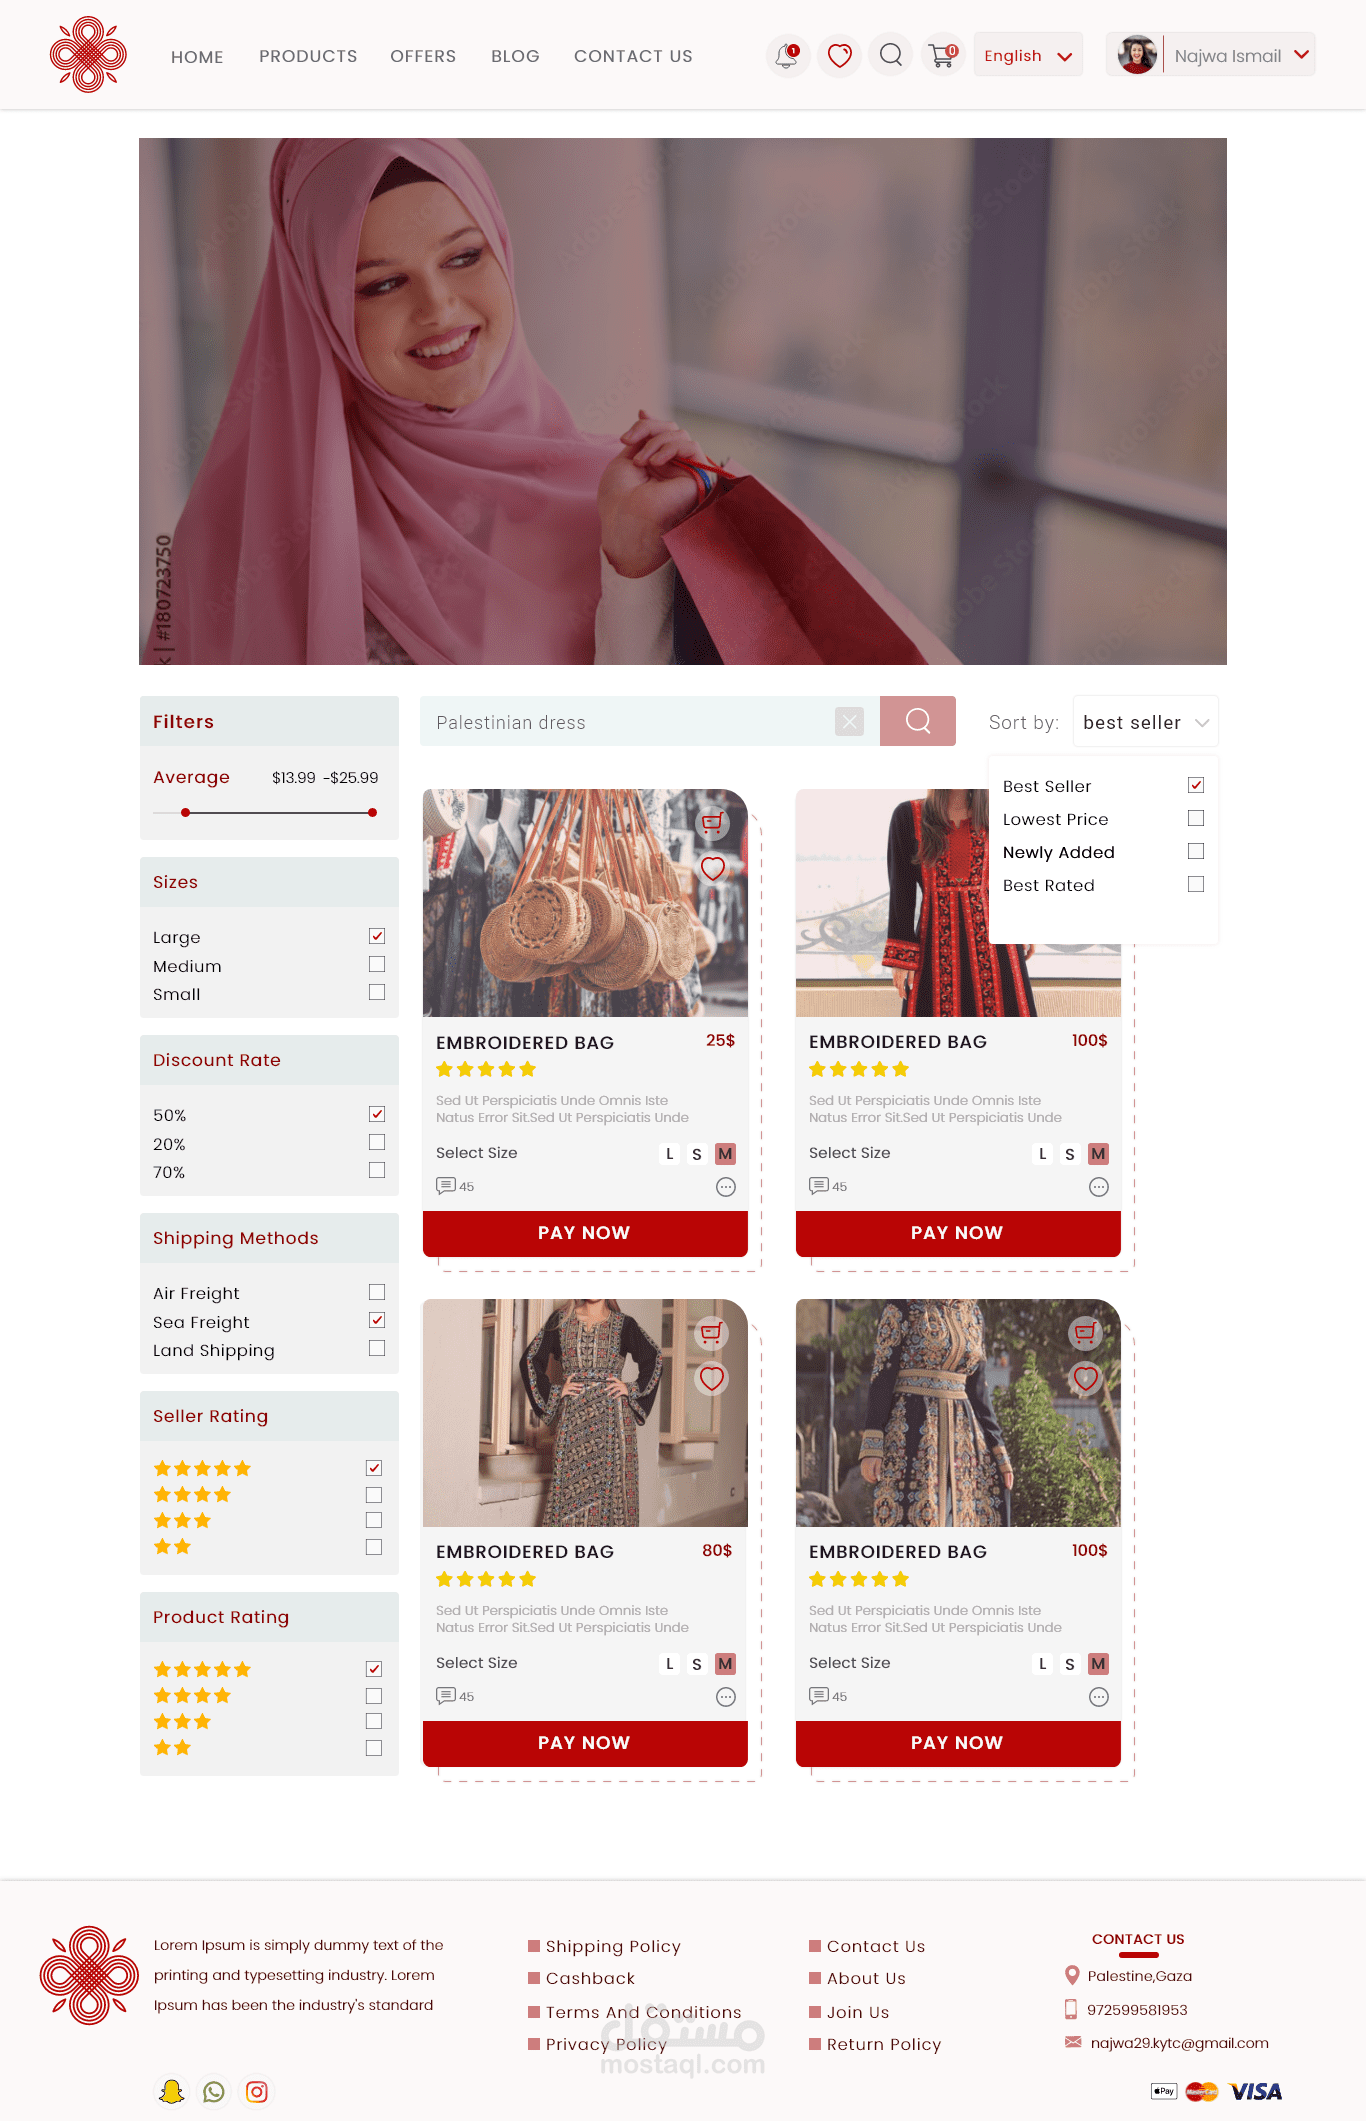The image size is (1366, 2121).
Task: Select size M on 25$ bag
Action: [726, 1153]
